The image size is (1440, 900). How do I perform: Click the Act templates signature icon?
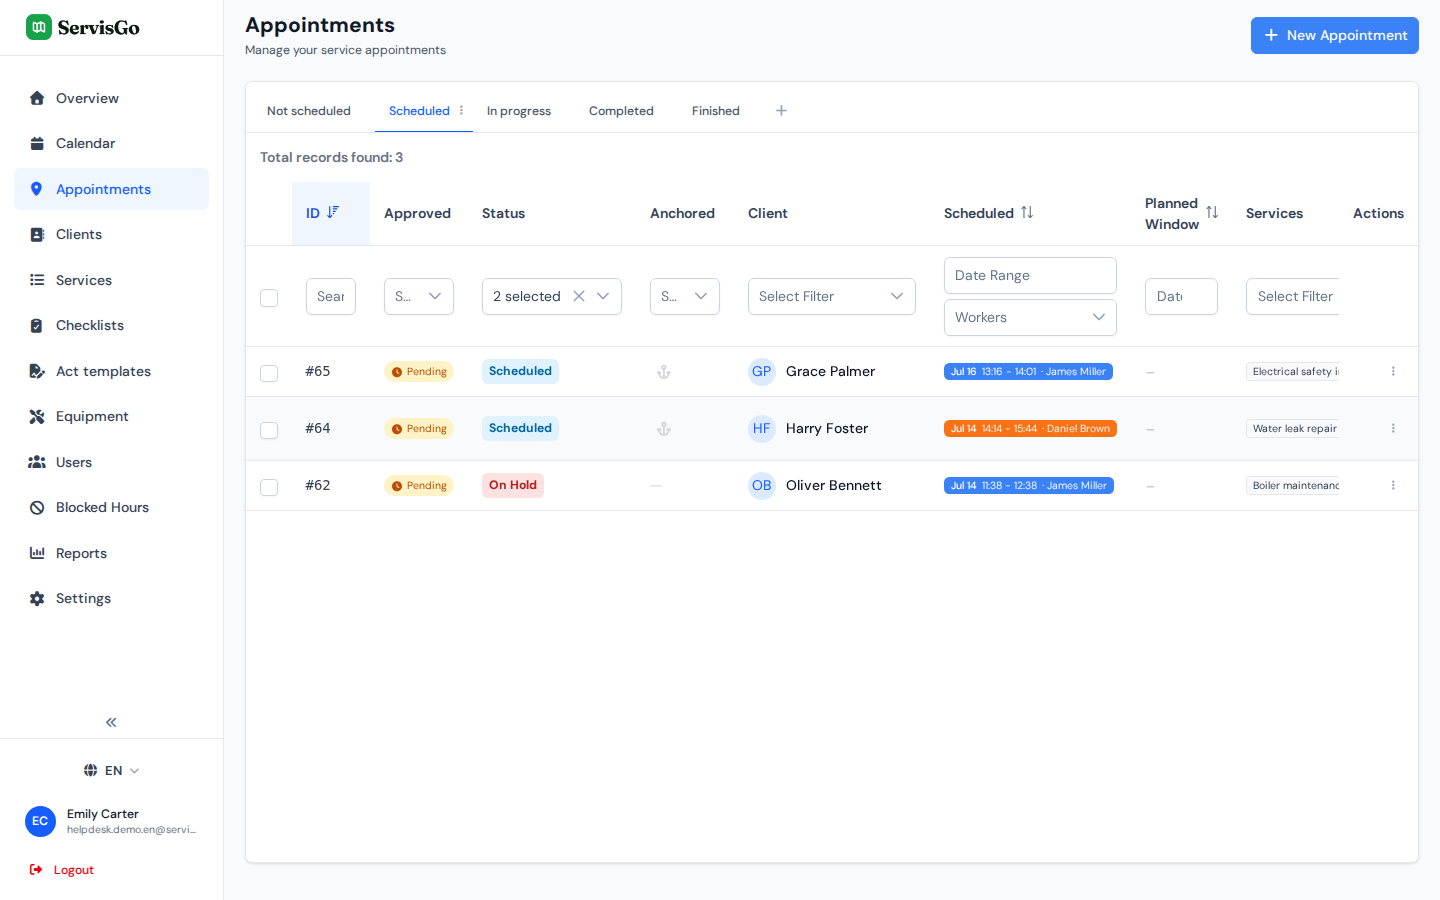[37, 371]
